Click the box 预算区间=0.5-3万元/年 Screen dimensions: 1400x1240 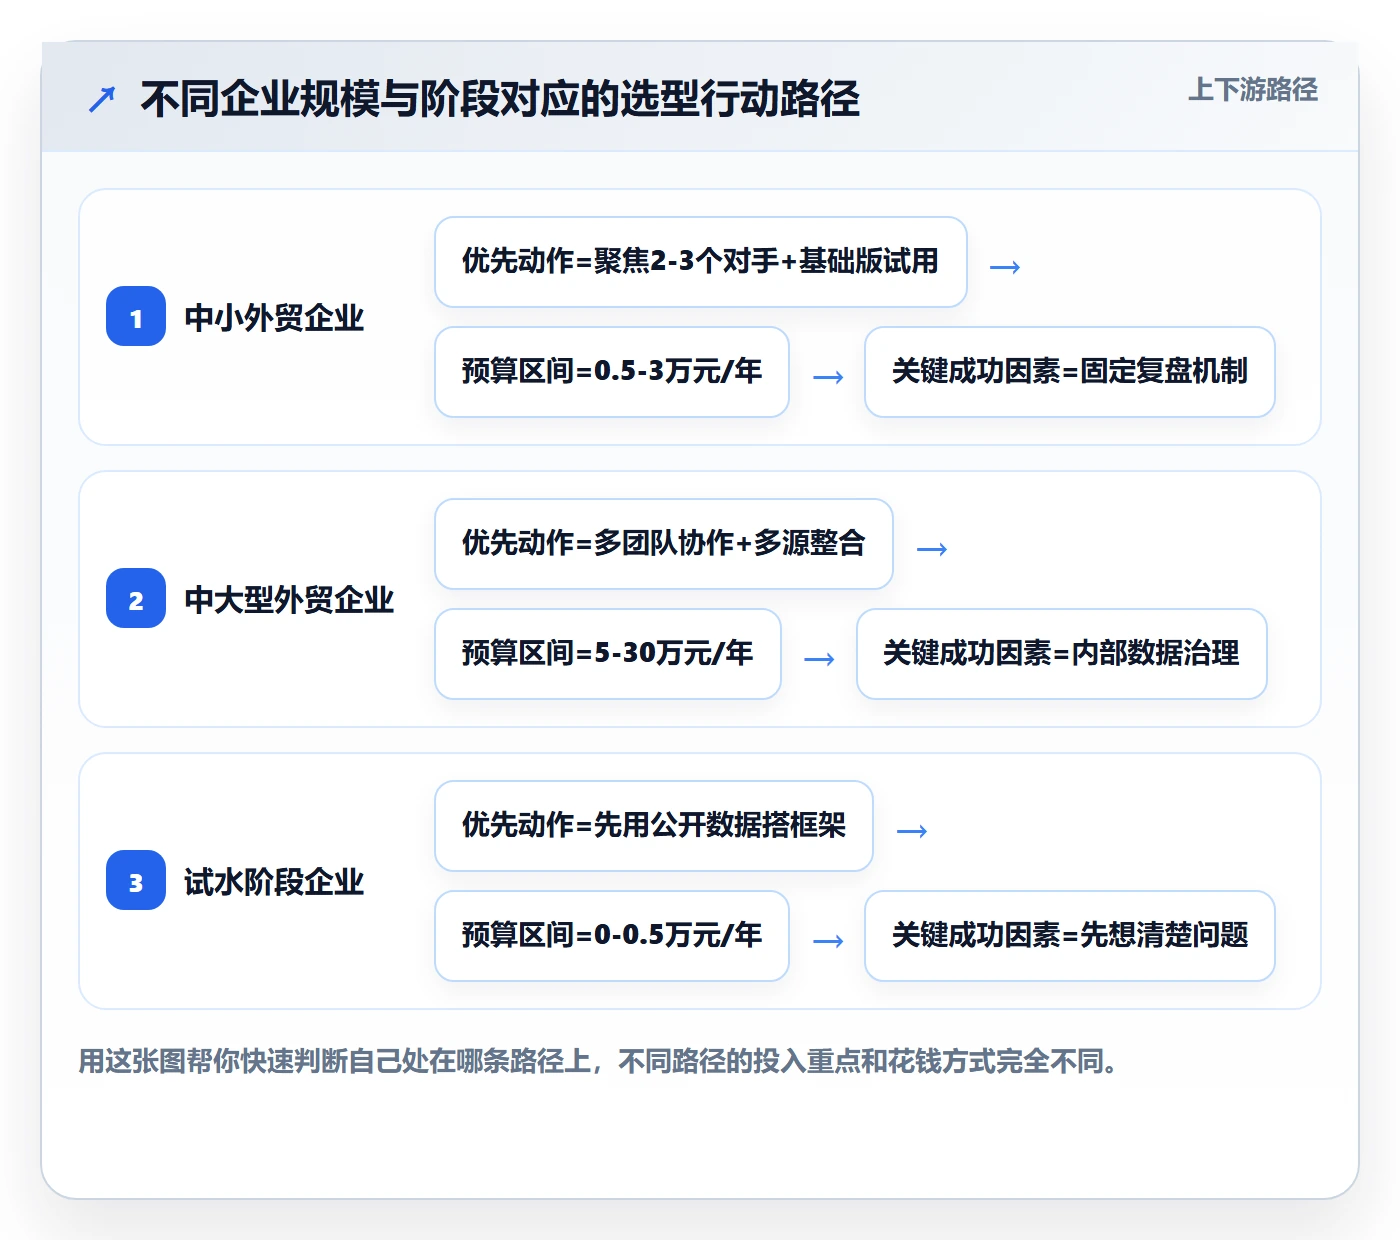[x=612, y=372]
